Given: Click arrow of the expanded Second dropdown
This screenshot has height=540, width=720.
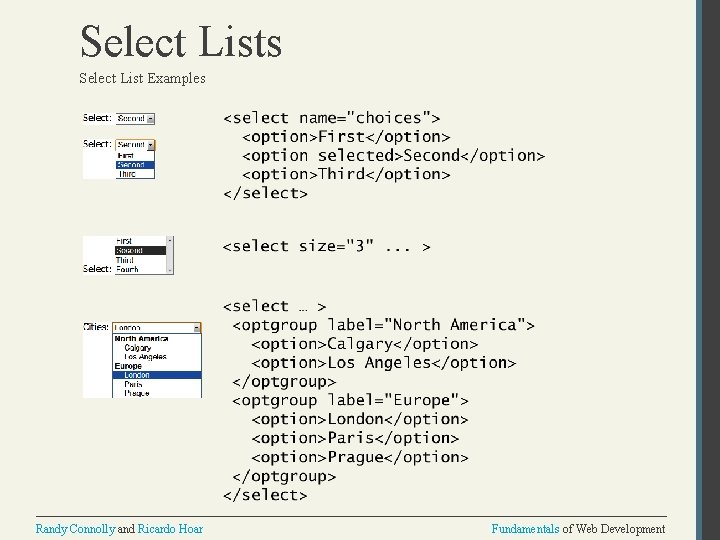Looking at the screenshot, I should click(151, 145).
